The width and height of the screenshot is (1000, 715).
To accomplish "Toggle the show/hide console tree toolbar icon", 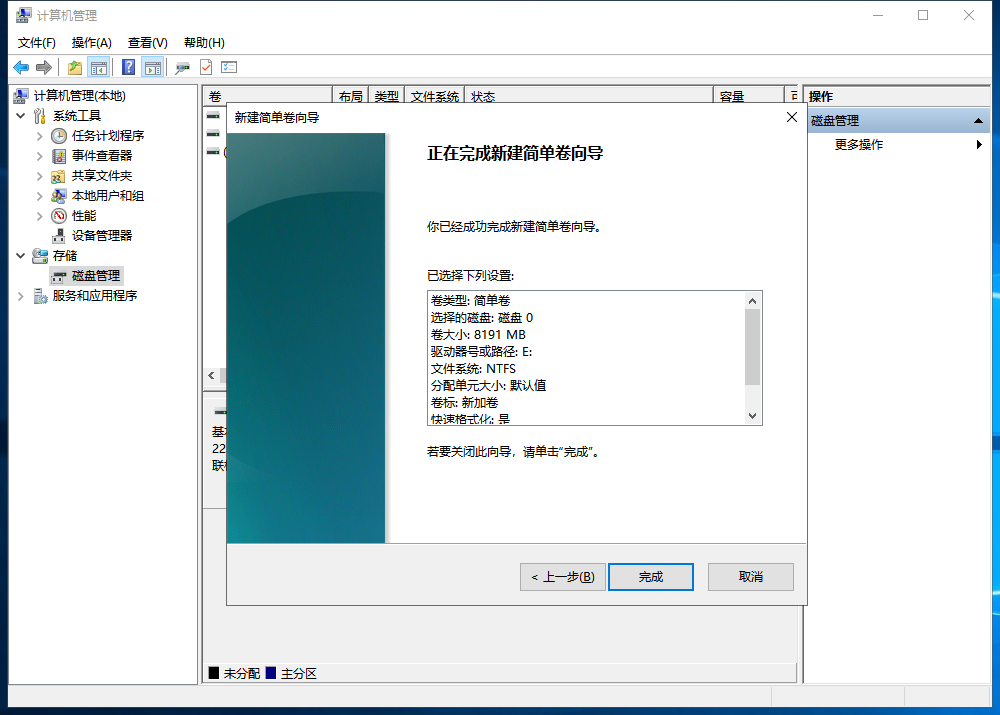I will tap(97, 66).
